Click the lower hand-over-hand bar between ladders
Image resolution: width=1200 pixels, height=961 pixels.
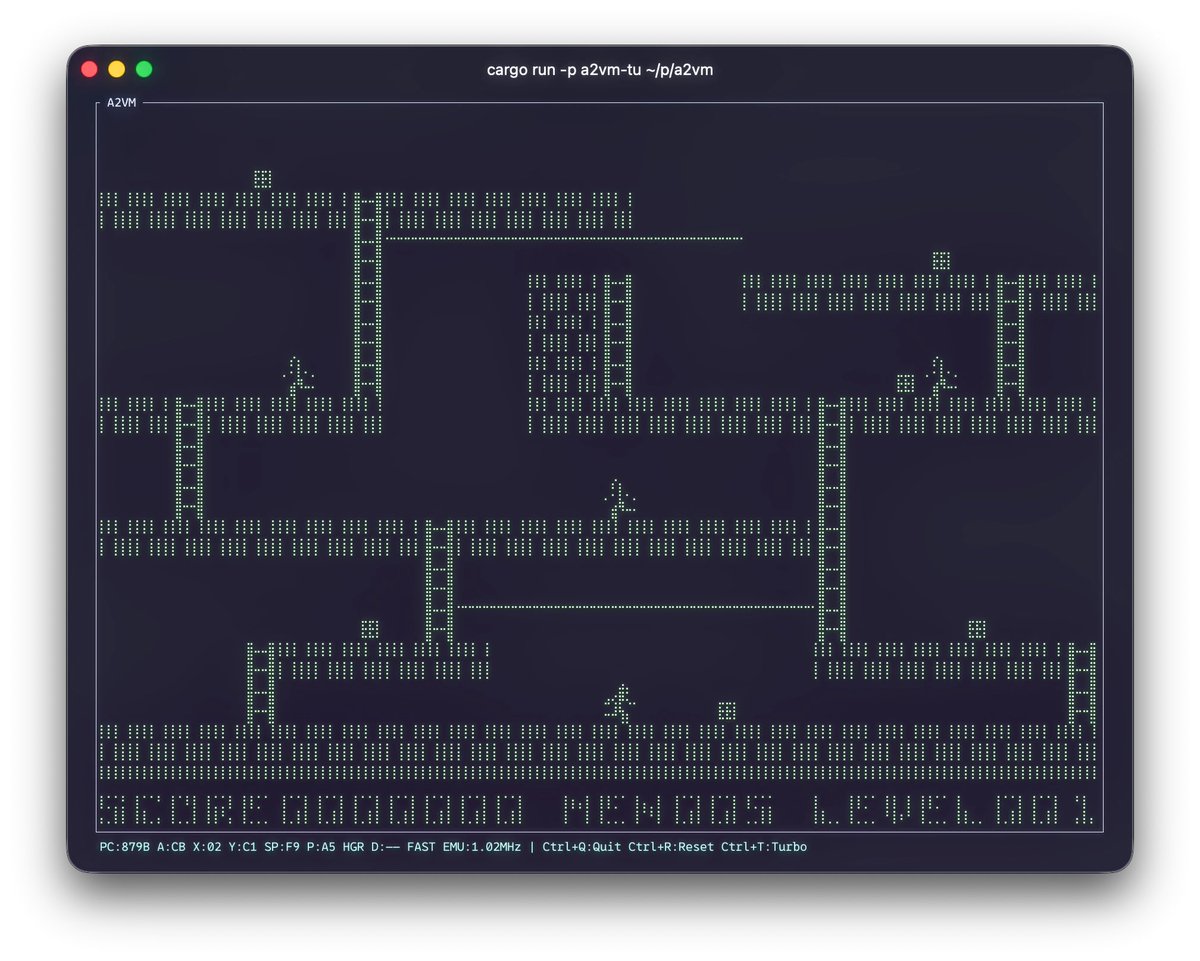(634, 606)
